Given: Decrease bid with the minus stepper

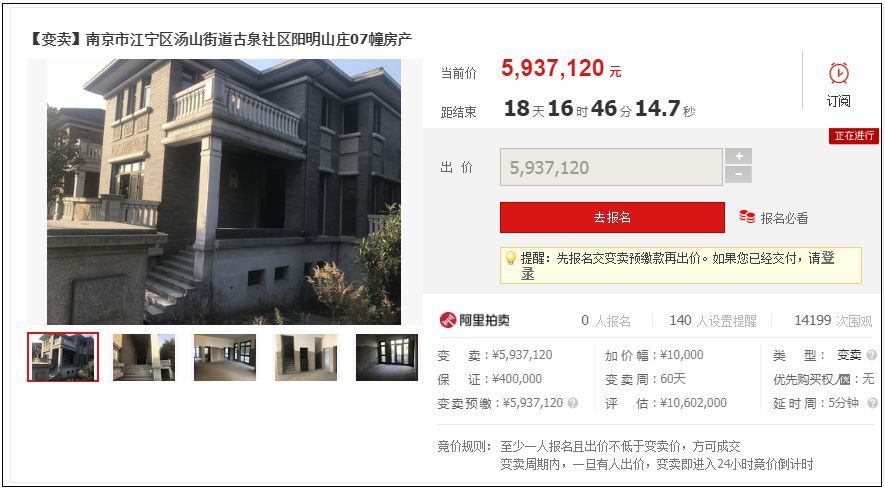Looking at the screenshot, I should 738,174.
